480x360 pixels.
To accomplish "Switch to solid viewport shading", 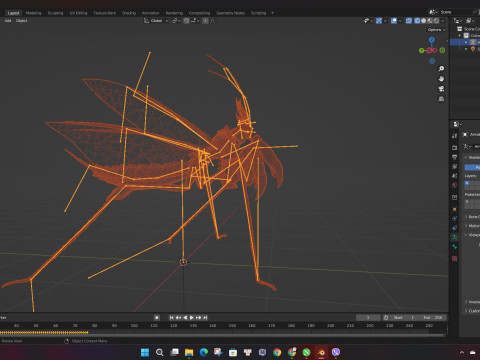I will click(x=424, y=21).
